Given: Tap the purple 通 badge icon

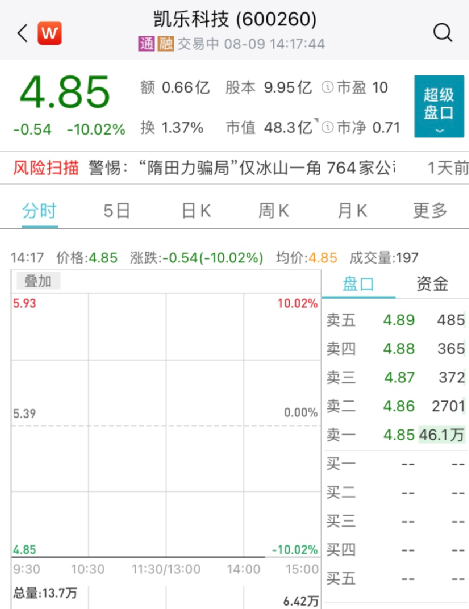Looking at the screenshot, I should [x=146, y=44].
